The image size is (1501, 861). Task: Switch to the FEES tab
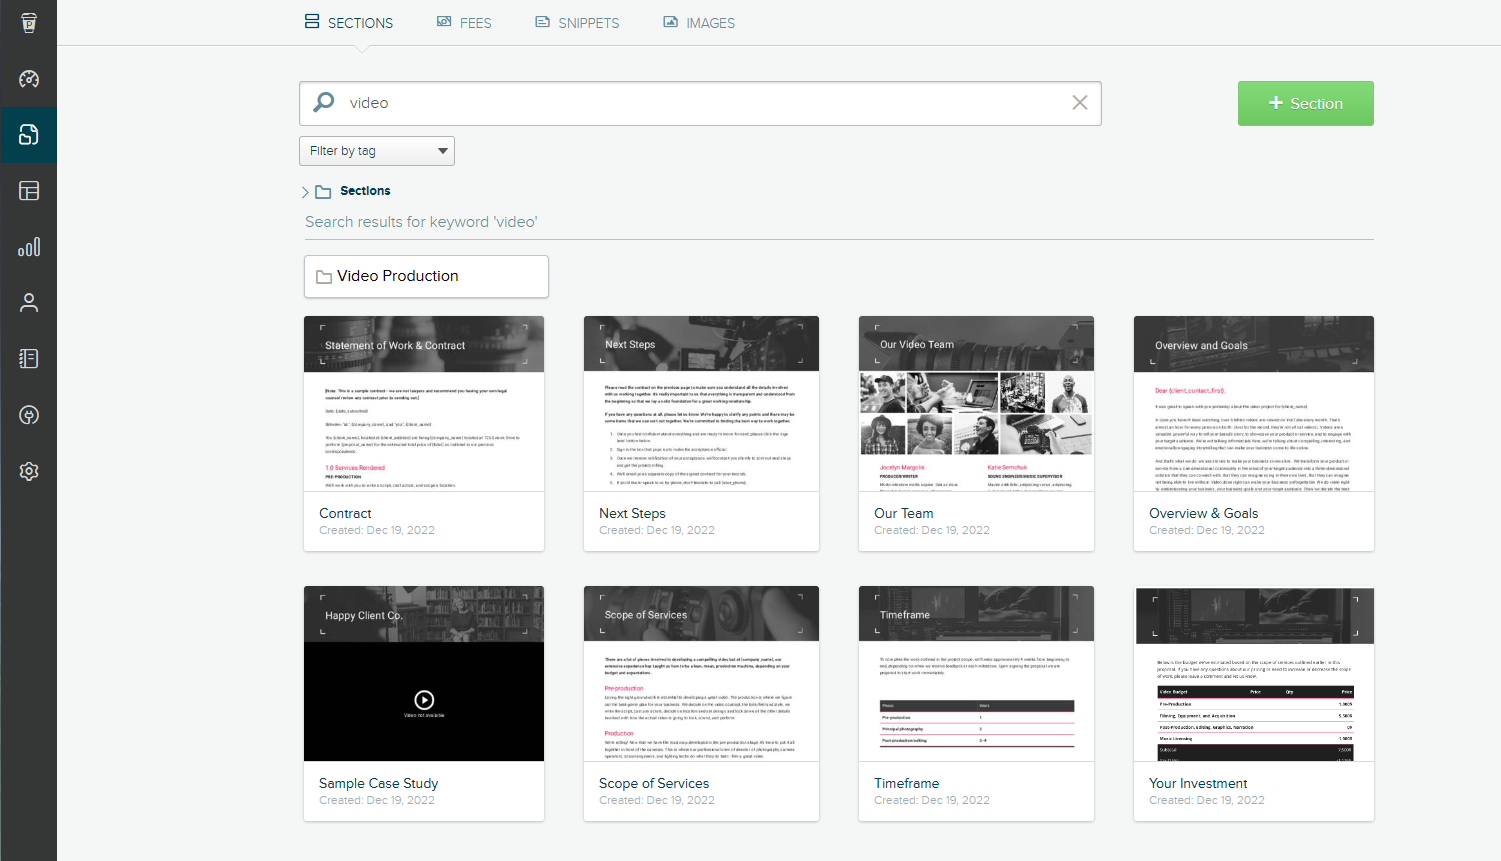click(x=464, y=22)
